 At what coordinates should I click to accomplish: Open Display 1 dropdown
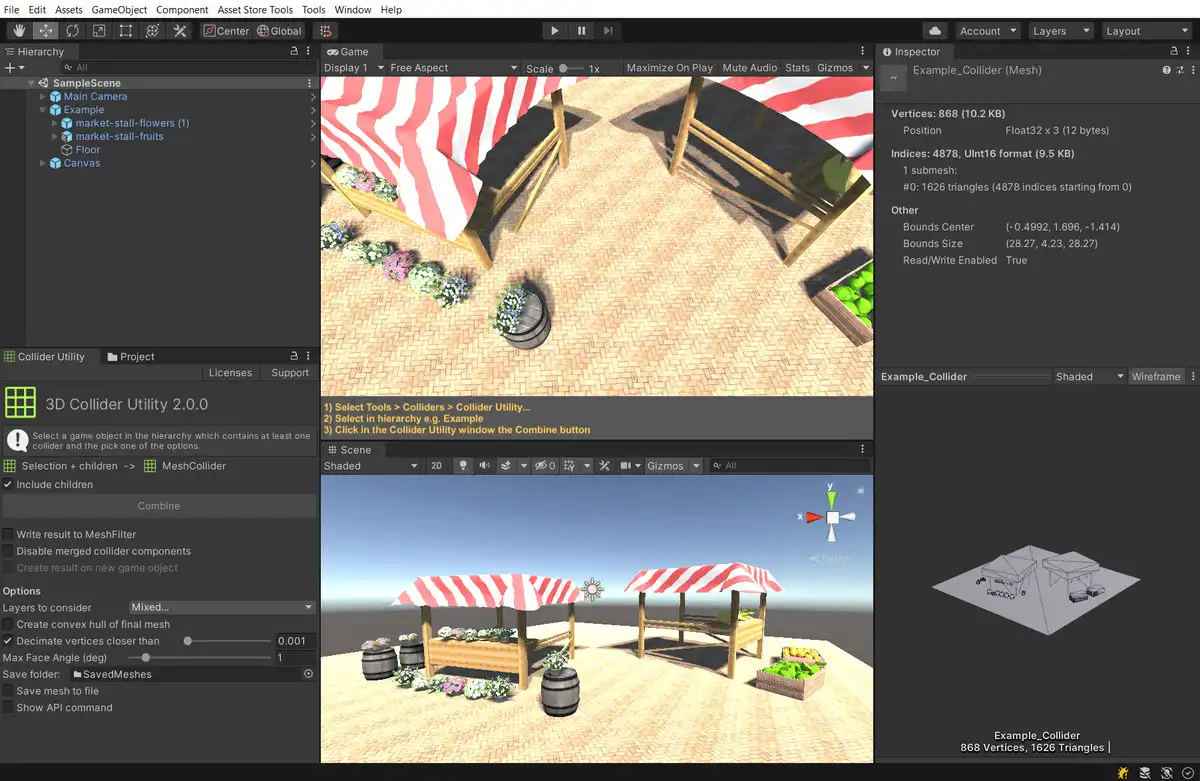point(352,68)
